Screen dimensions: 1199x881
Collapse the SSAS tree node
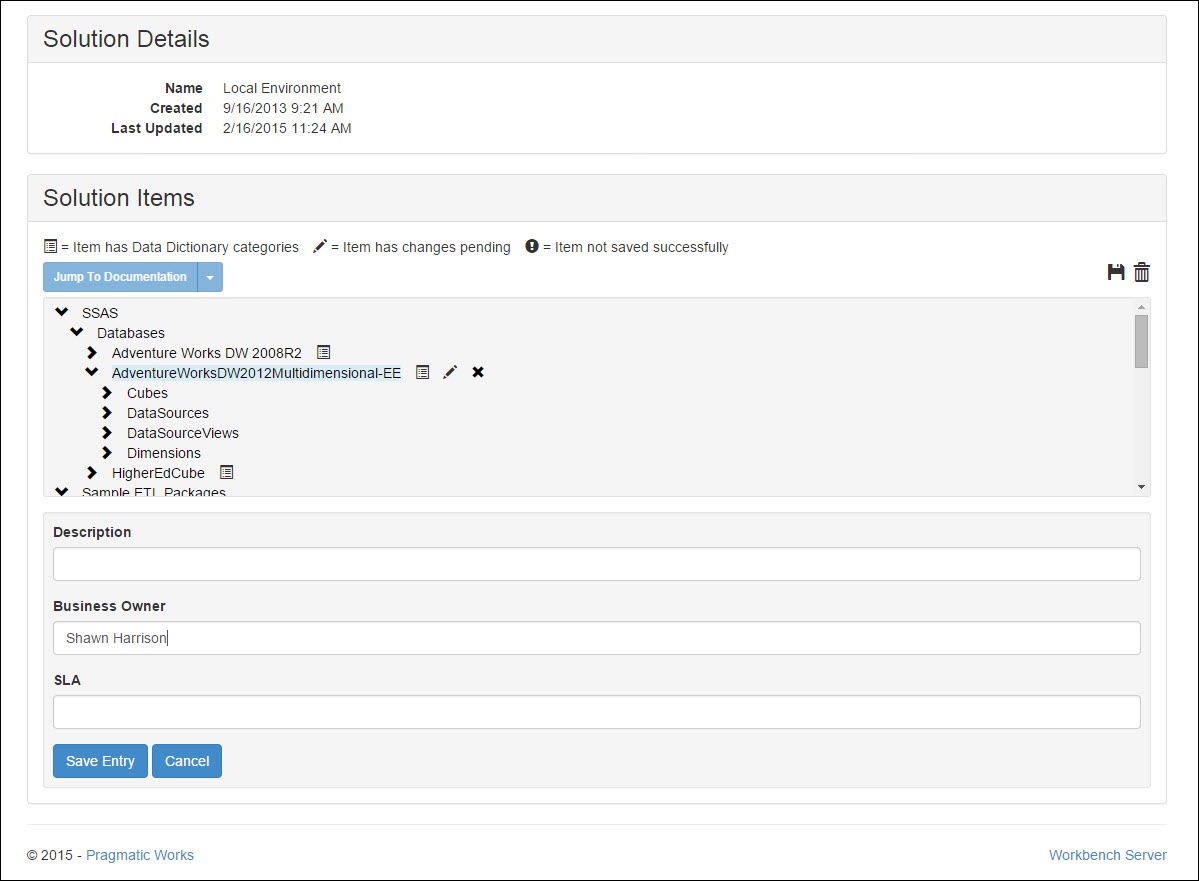(x=61, y=312)
